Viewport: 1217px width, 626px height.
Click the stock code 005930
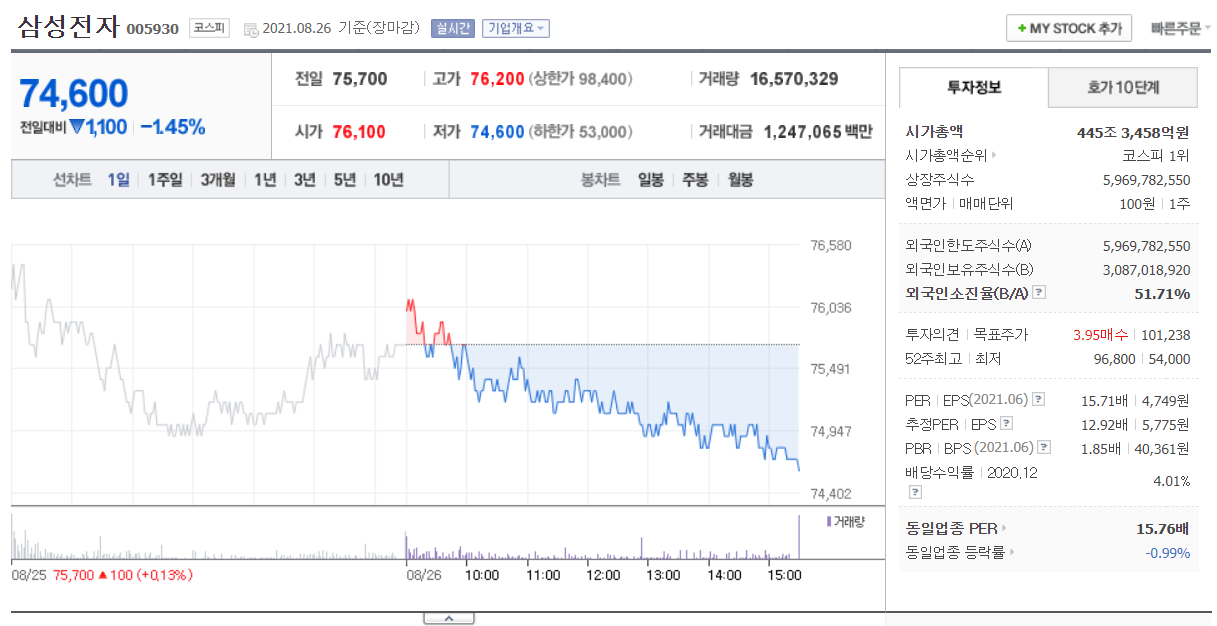[153, 30]
